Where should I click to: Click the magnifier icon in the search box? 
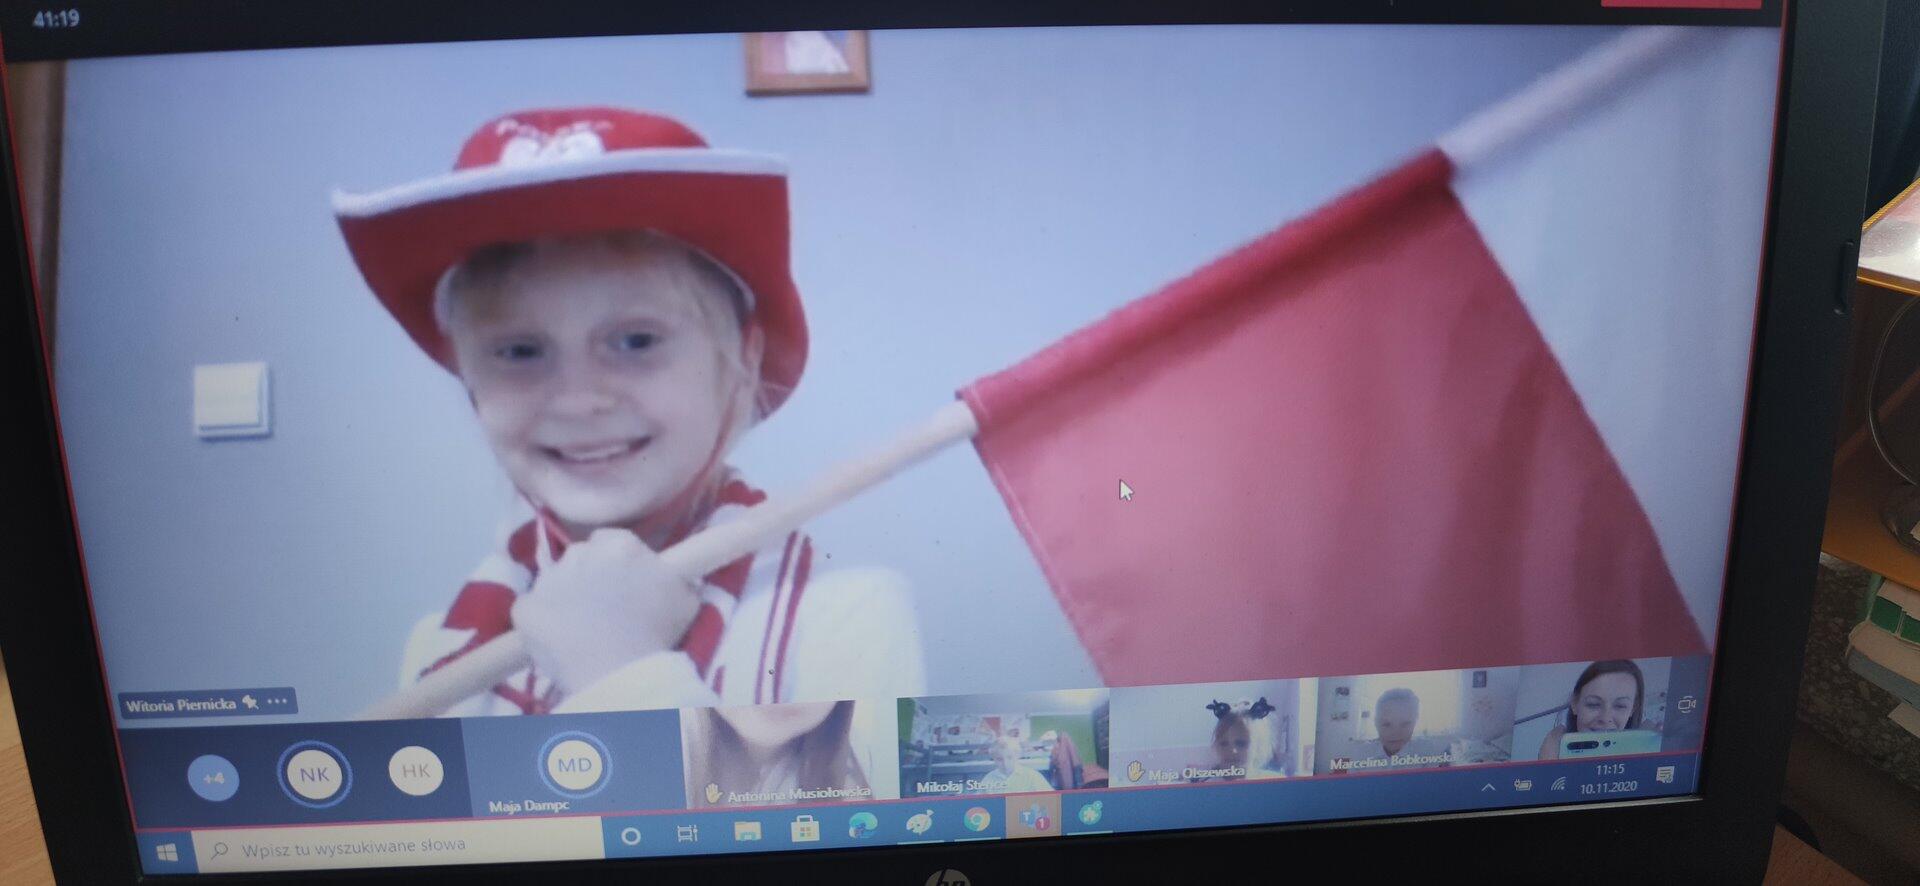218,850
